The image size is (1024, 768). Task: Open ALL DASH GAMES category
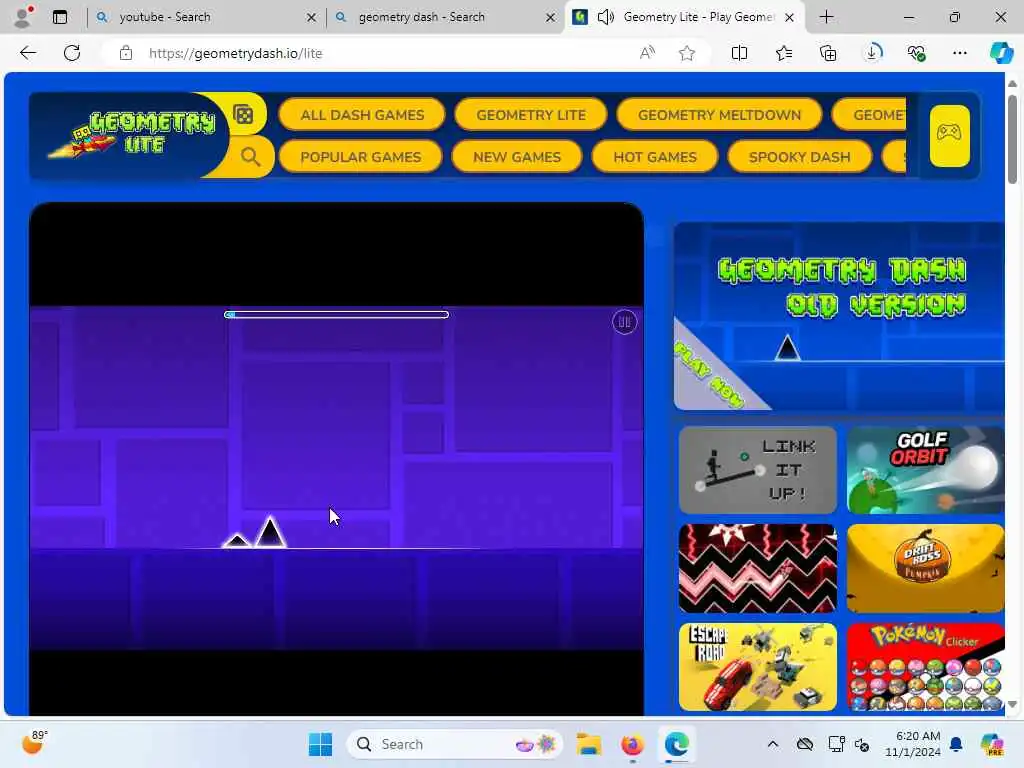click(362, 115)
